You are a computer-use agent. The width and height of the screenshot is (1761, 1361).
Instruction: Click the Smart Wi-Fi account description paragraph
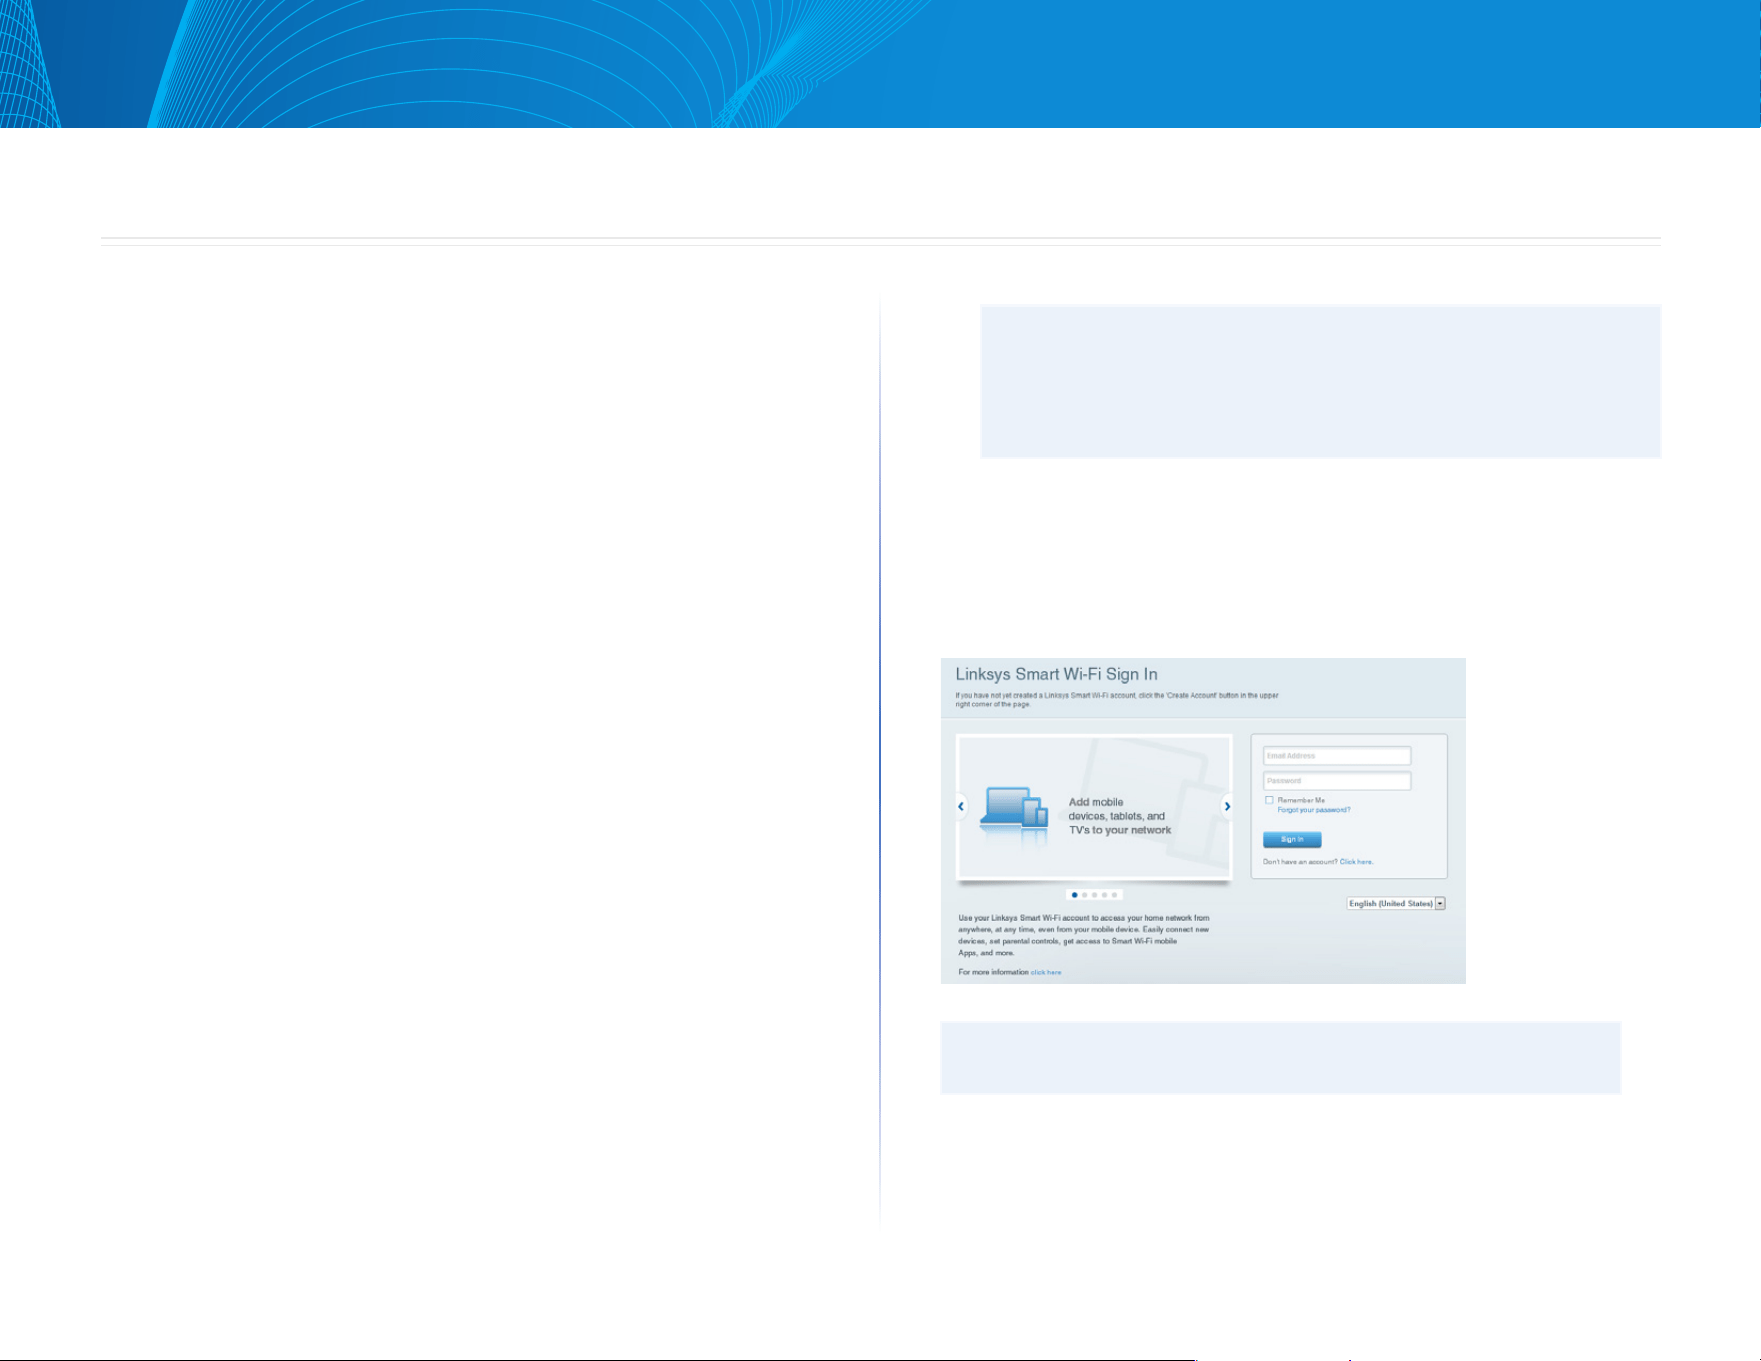click(1084, 935)
